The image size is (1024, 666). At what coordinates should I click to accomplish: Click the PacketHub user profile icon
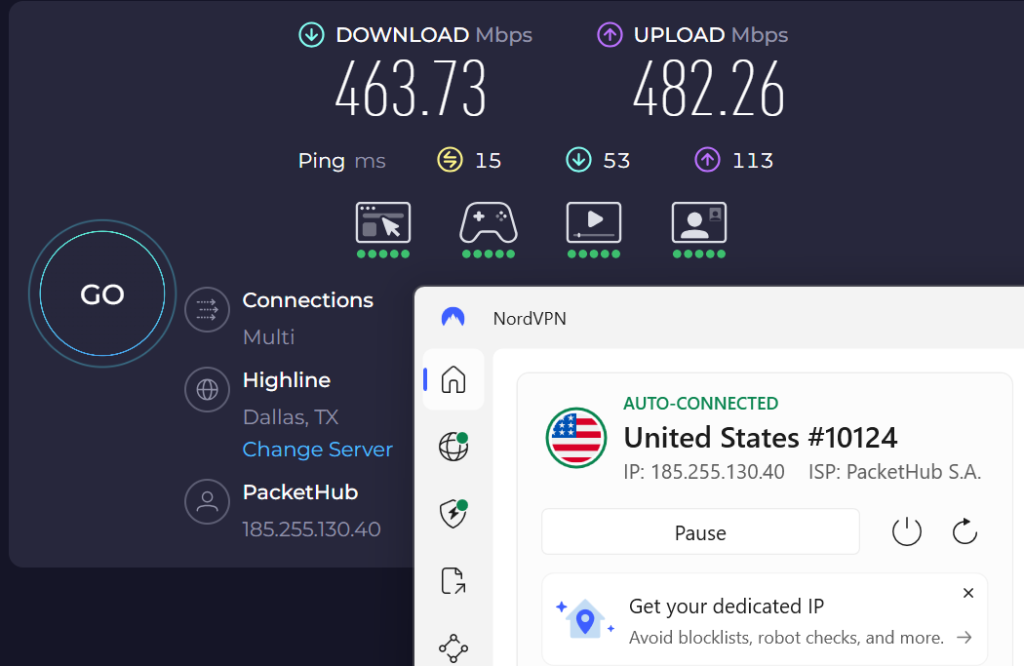point(207,503)
